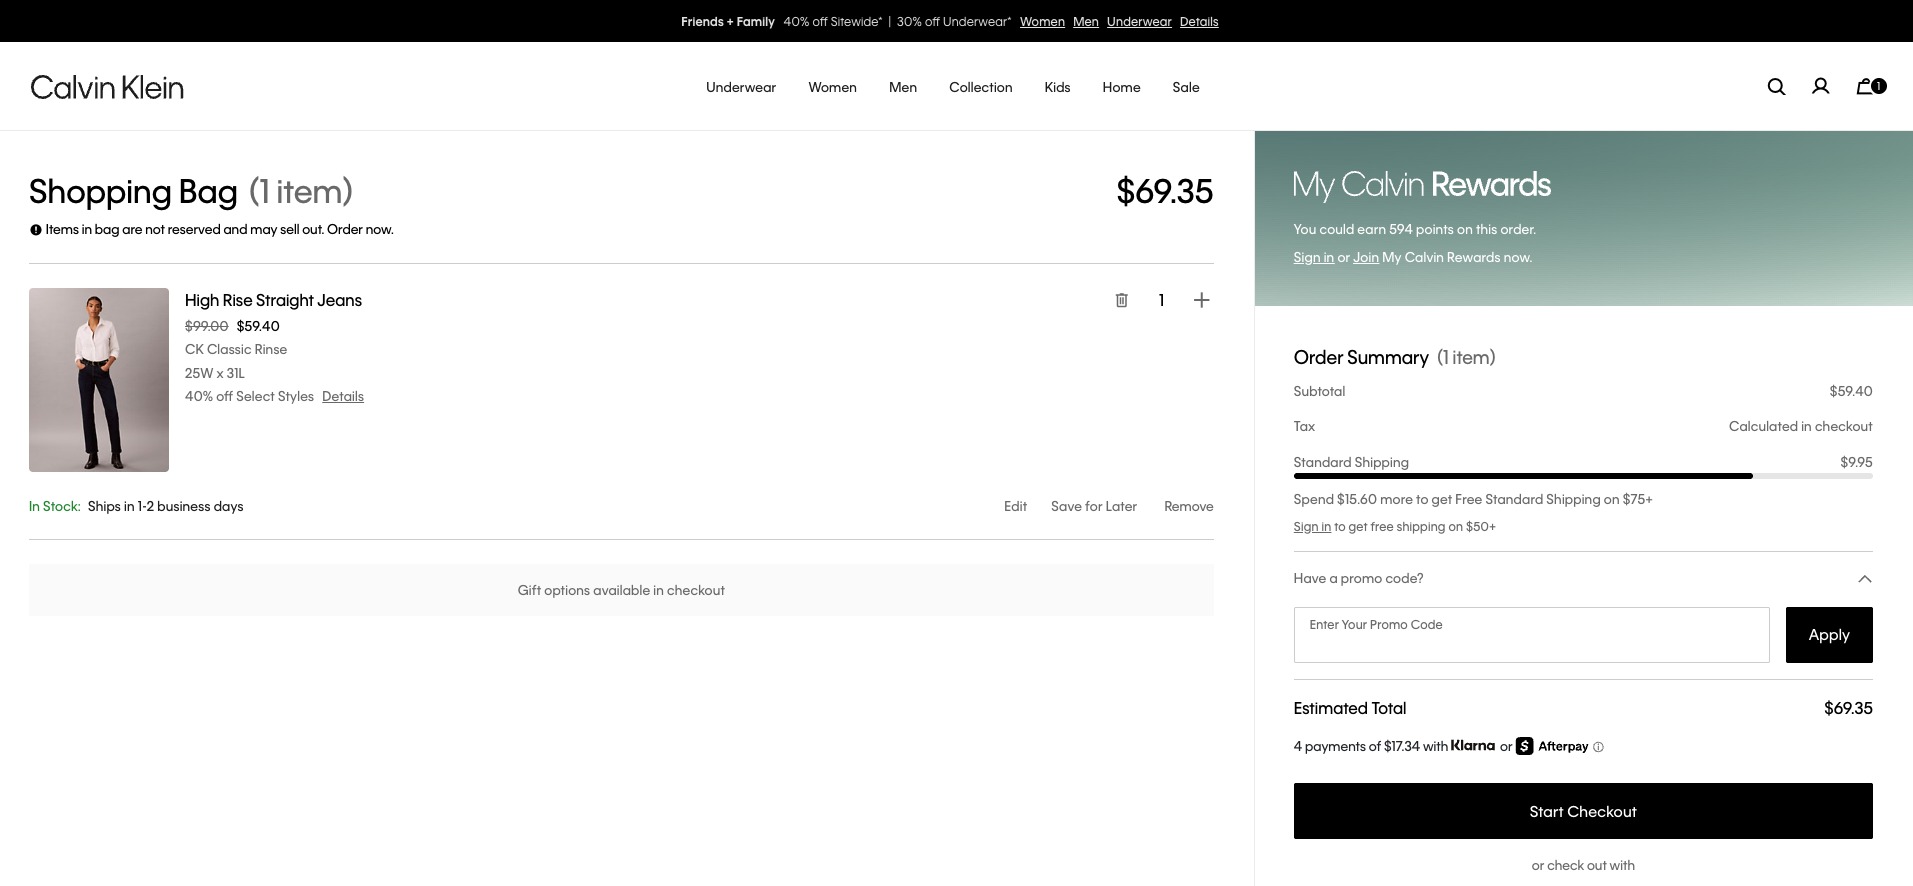Open the search magnifier icon
Image resolution: width=1913 pixels, height=886 pixels.
tap(1776, 87)
